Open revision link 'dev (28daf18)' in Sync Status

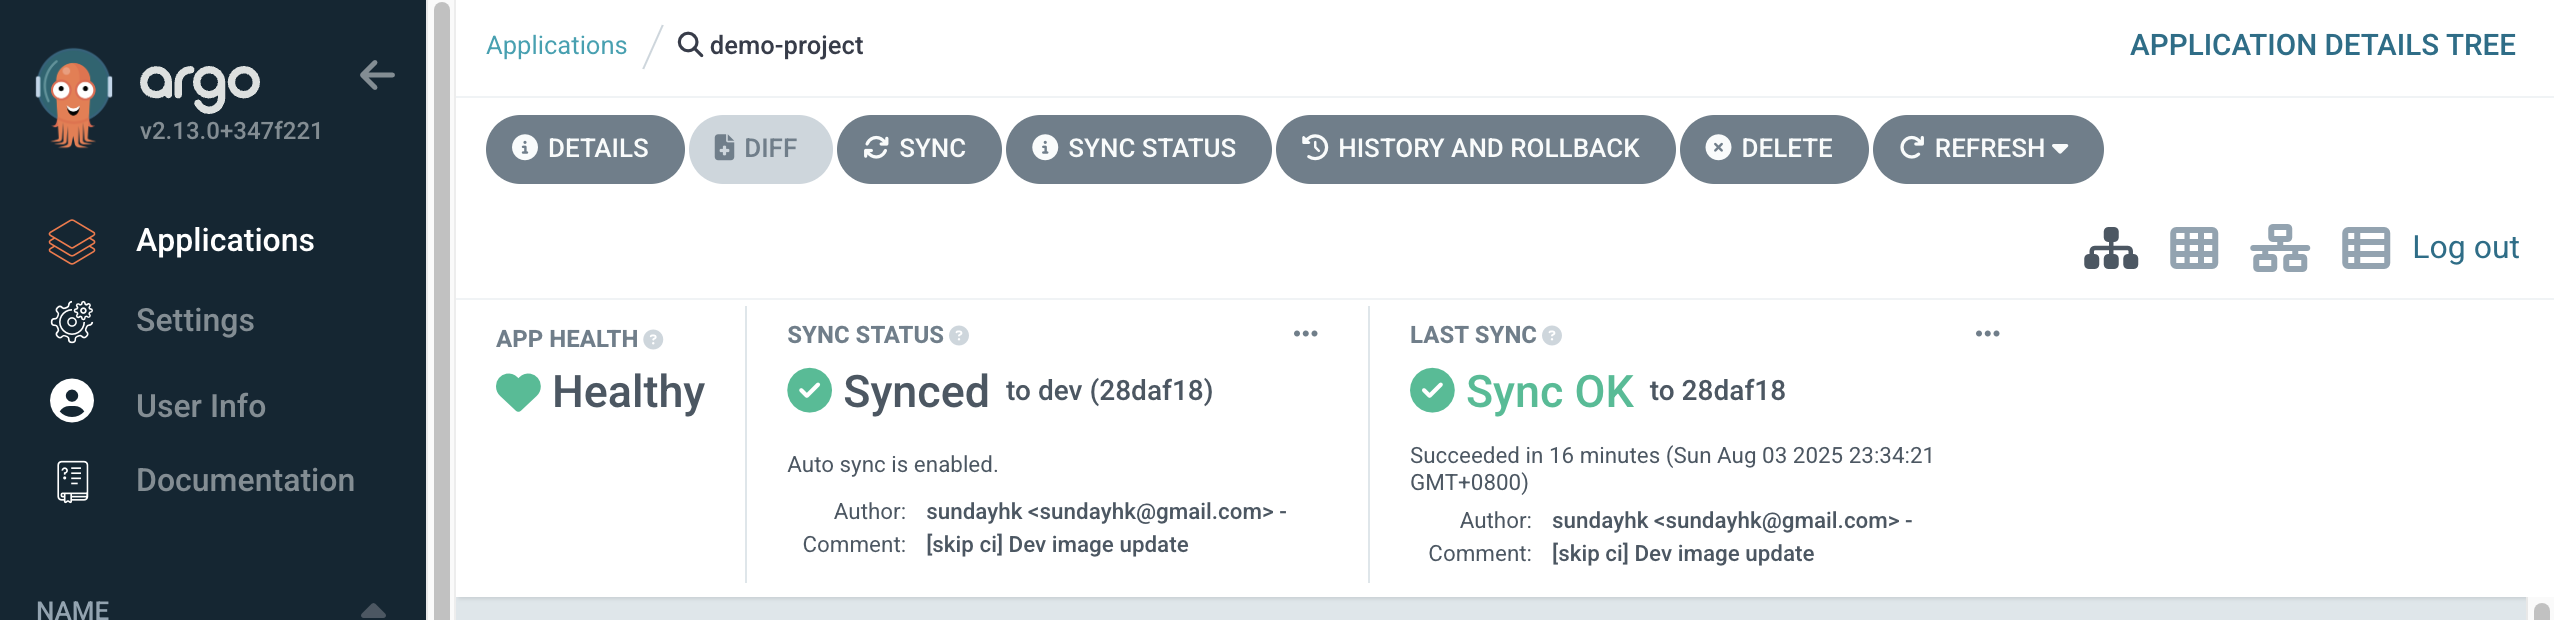point(1124,390)
